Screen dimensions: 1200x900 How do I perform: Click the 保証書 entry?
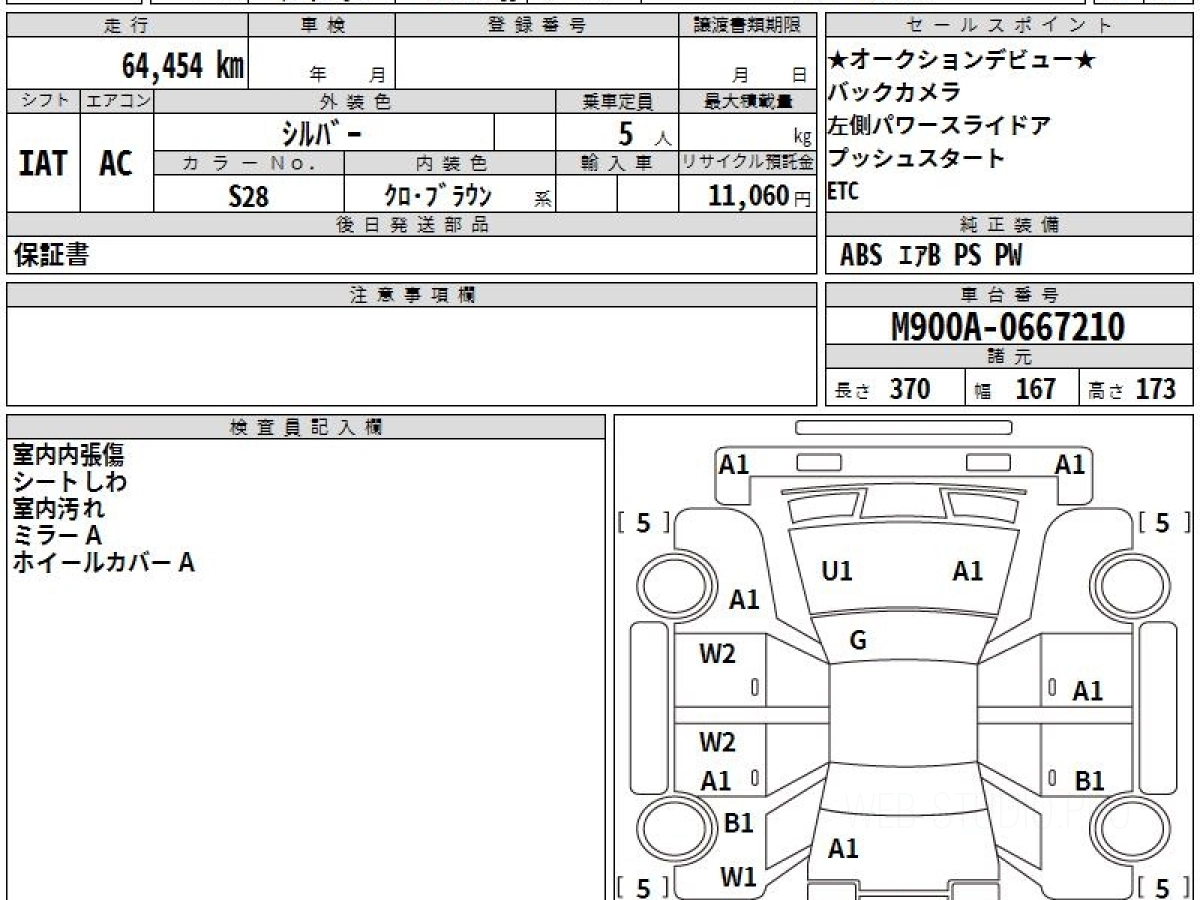point(51,255)
